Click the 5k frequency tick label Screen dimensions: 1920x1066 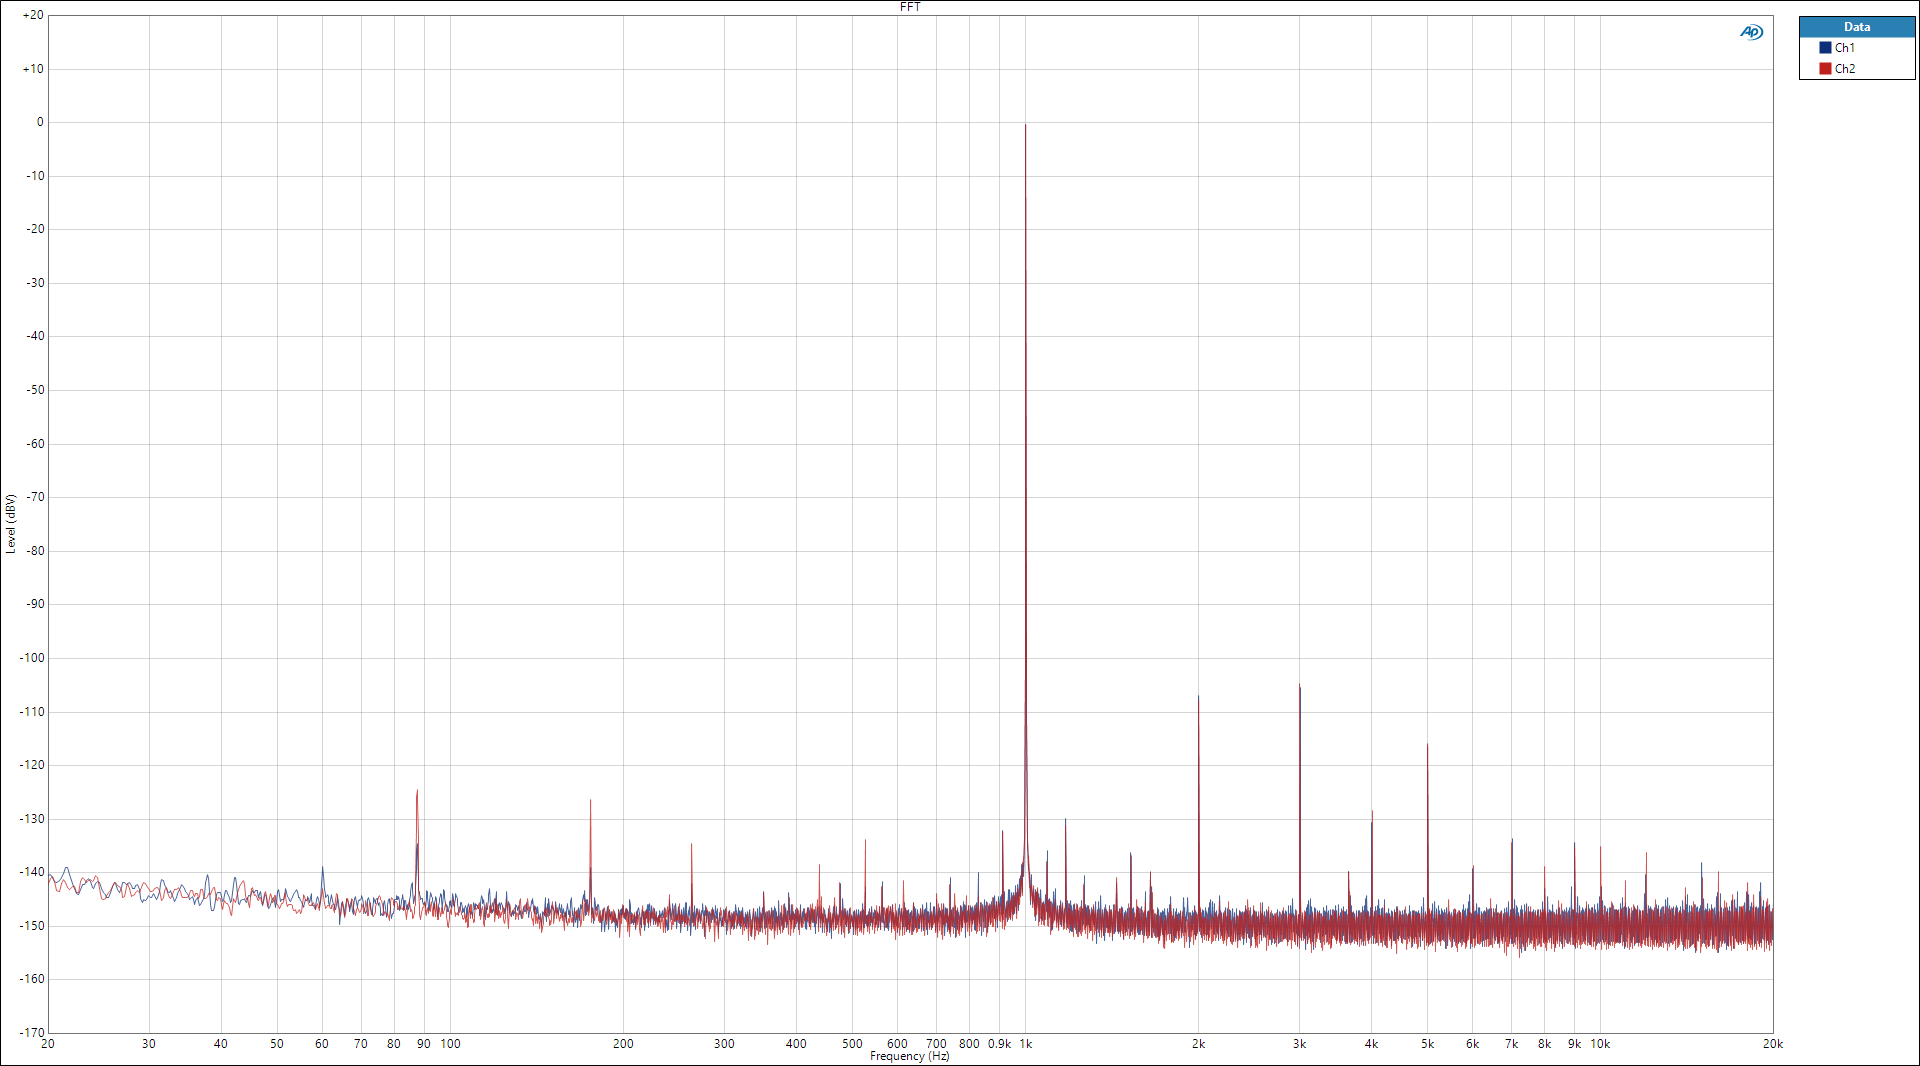click(x=1427, y=1043)
